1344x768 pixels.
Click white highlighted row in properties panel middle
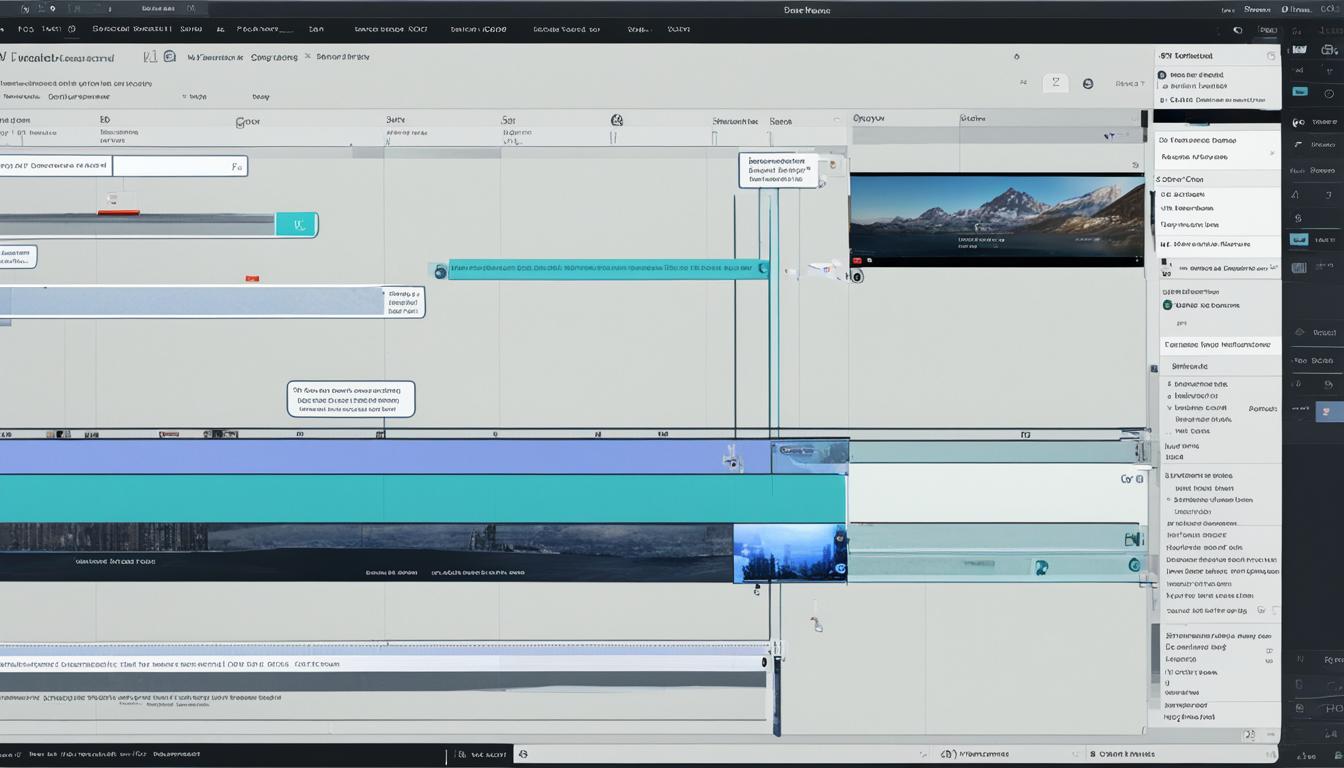tap(1218, 344)
